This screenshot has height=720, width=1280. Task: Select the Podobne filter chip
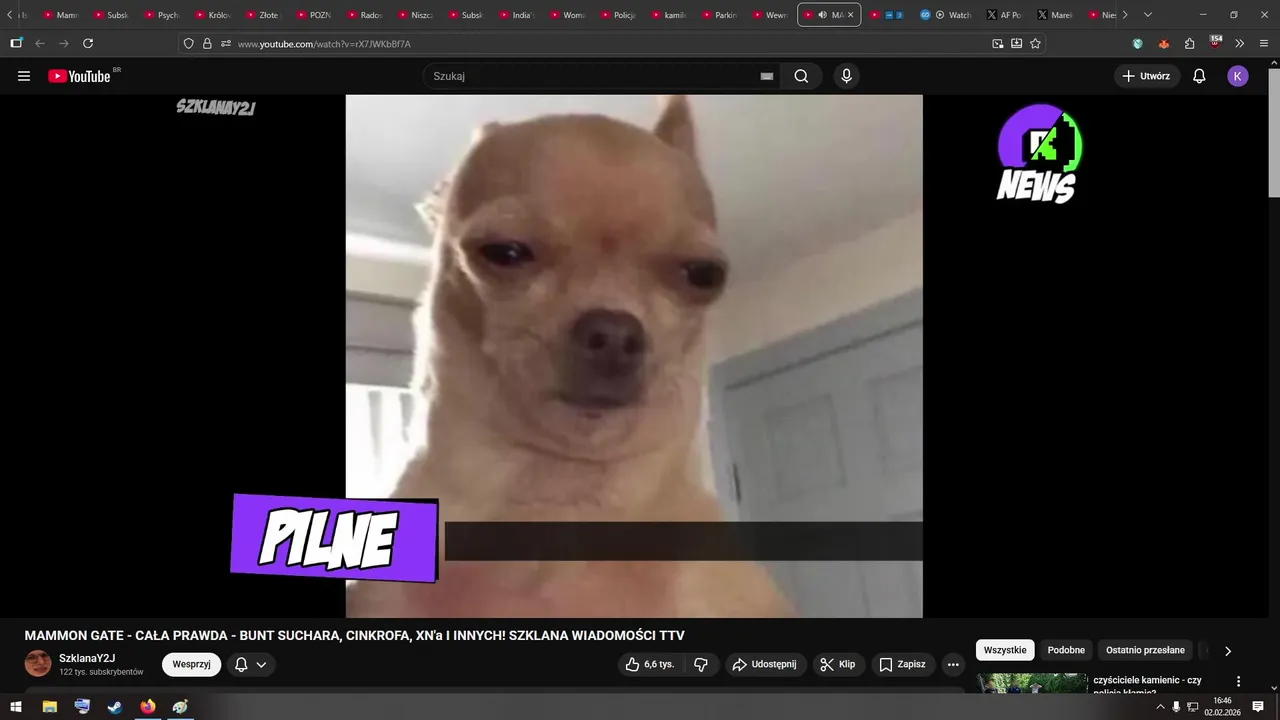(1066, 650)
